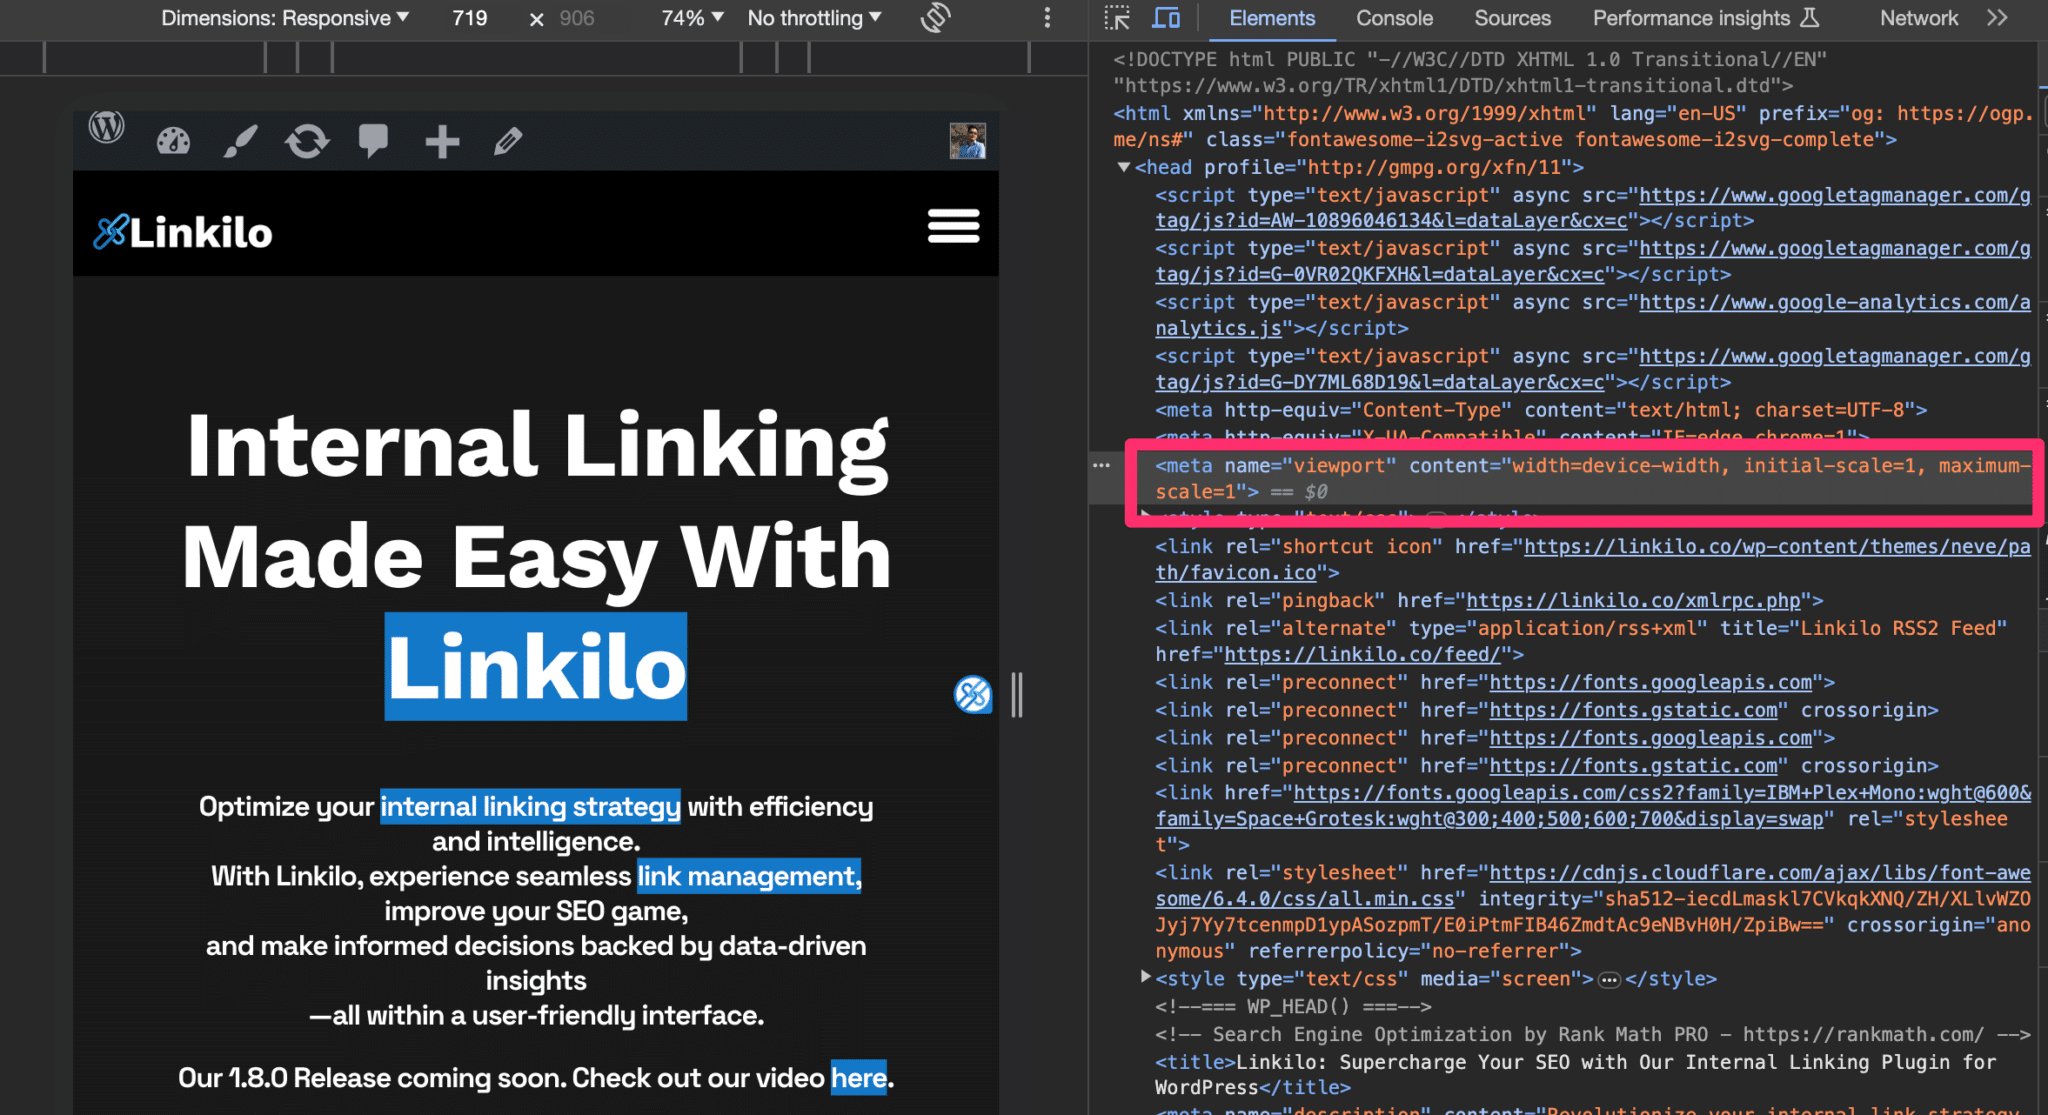Image resolution: width=2048 pixels, height=1115 pixels.
Task: Open the site health gauge icon
Action: pos(173,141)
